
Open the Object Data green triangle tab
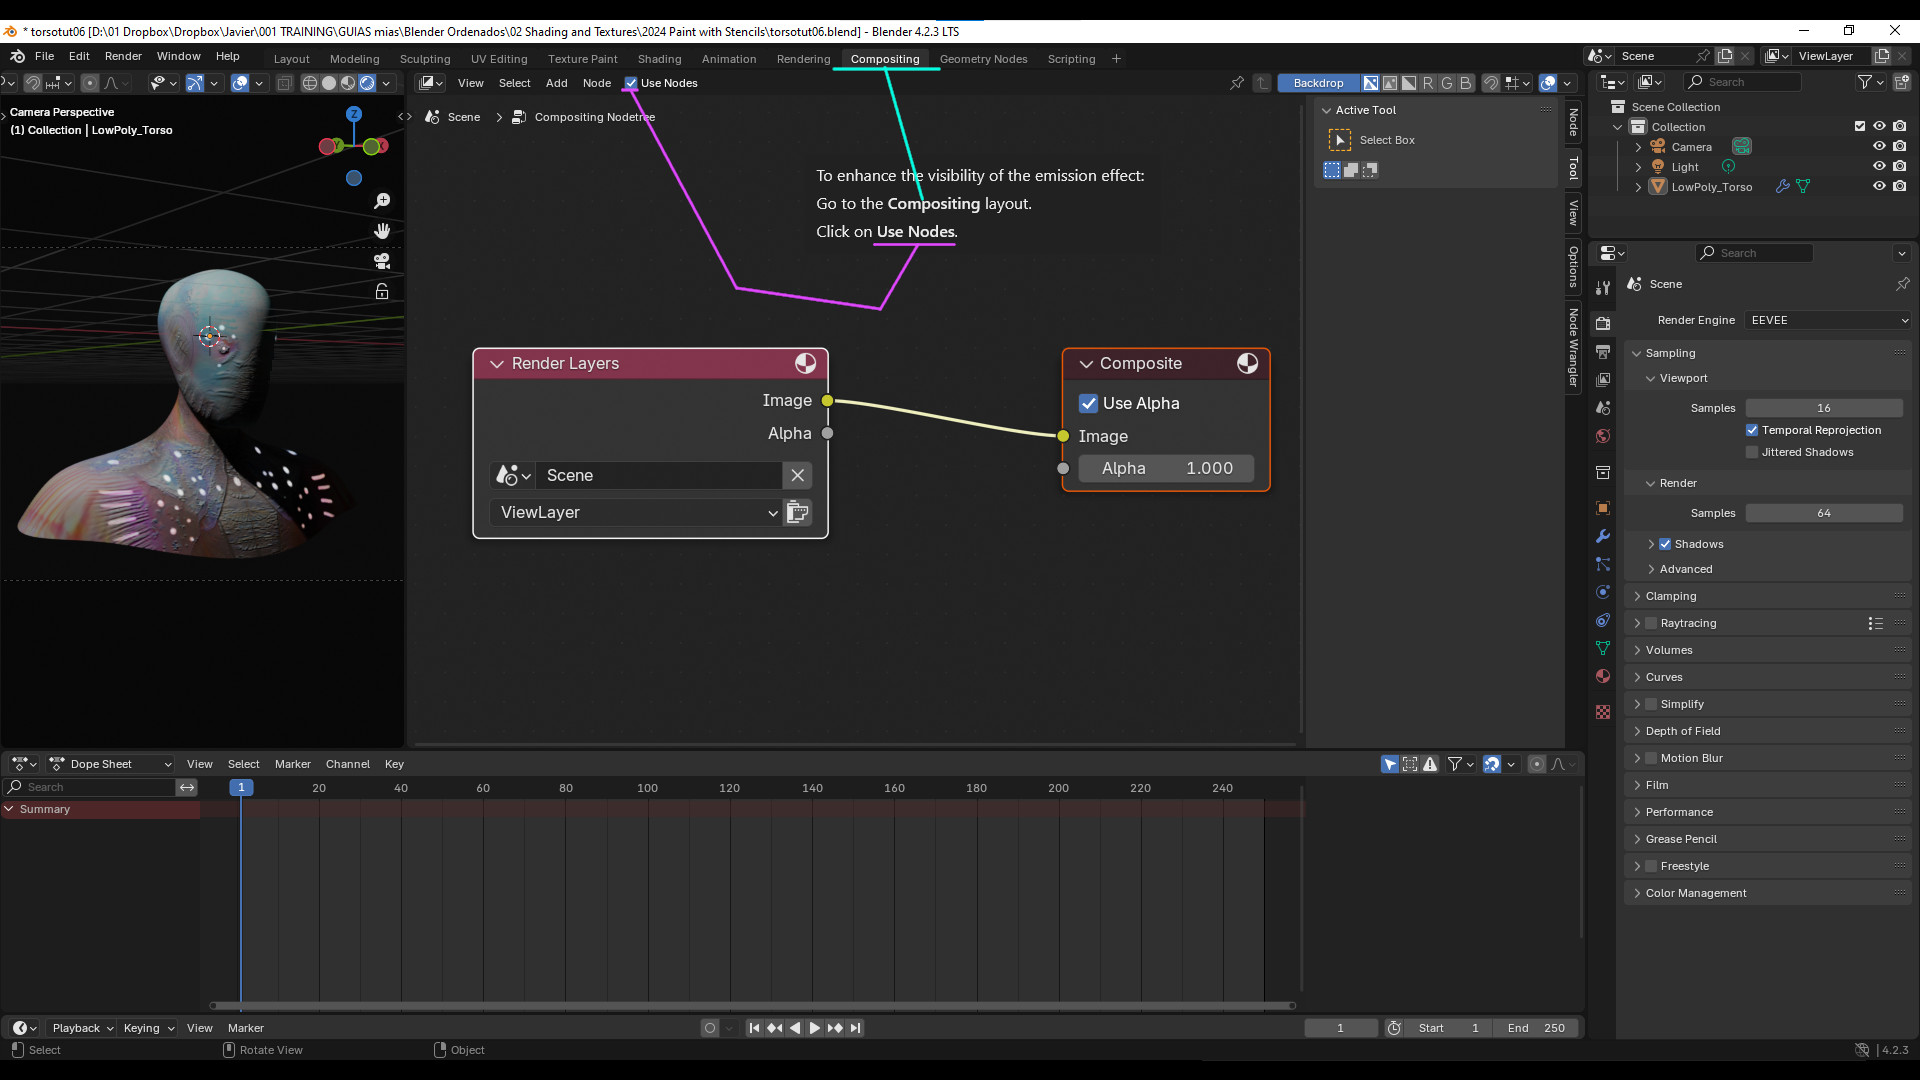(1603, 648)
